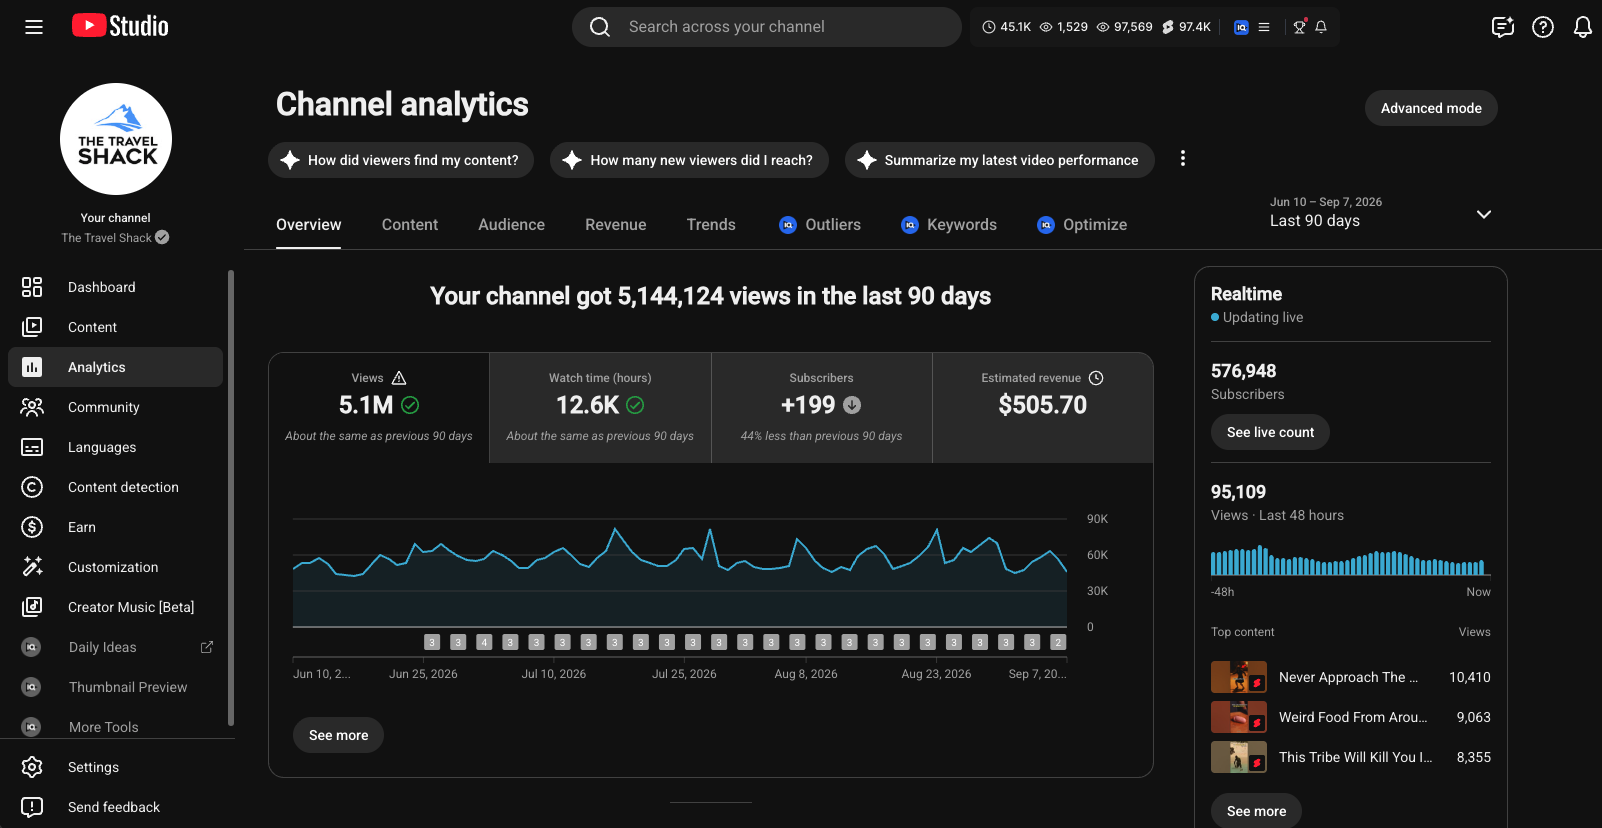Open Customization magic wand icon
1602x828 pixels.
(x=32, y=567)
